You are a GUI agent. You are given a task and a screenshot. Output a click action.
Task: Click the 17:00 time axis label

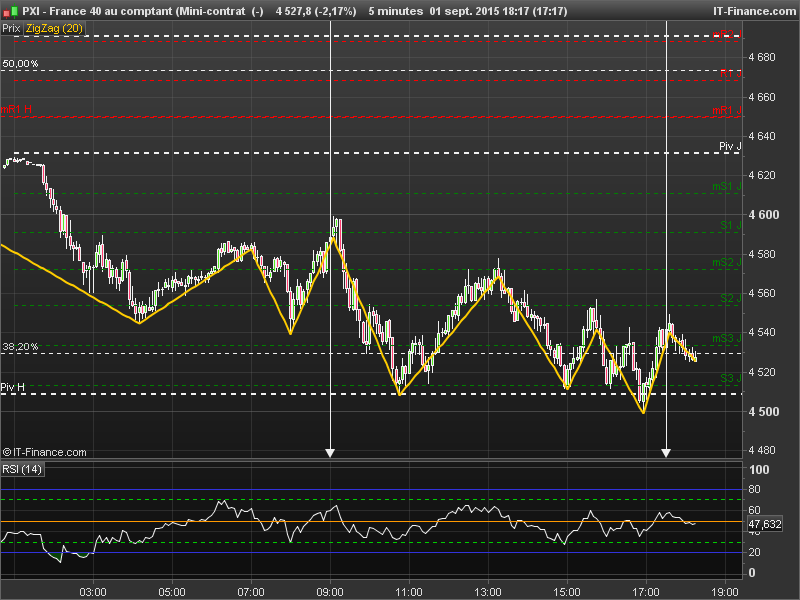646,592
